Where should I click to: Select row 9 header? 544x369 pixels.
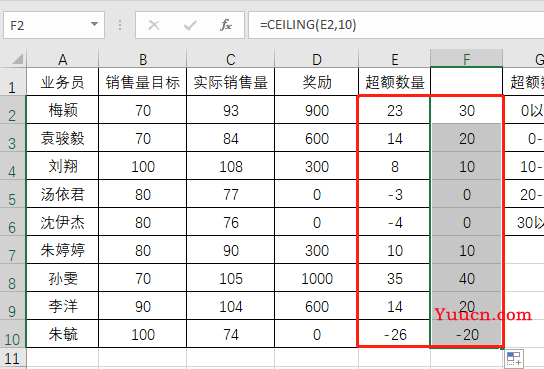[x=13, y=306]
